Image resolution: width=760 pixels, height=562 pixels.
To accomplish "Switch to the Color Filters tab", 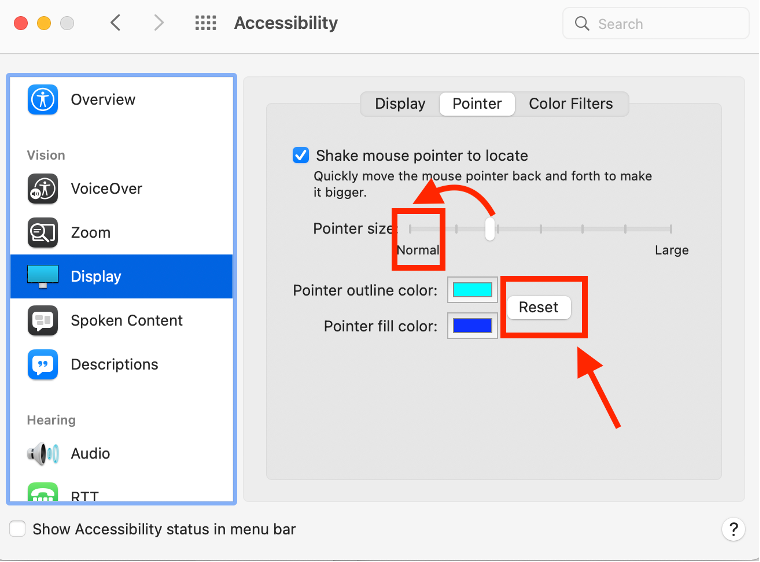I will [x=573, y=104].
